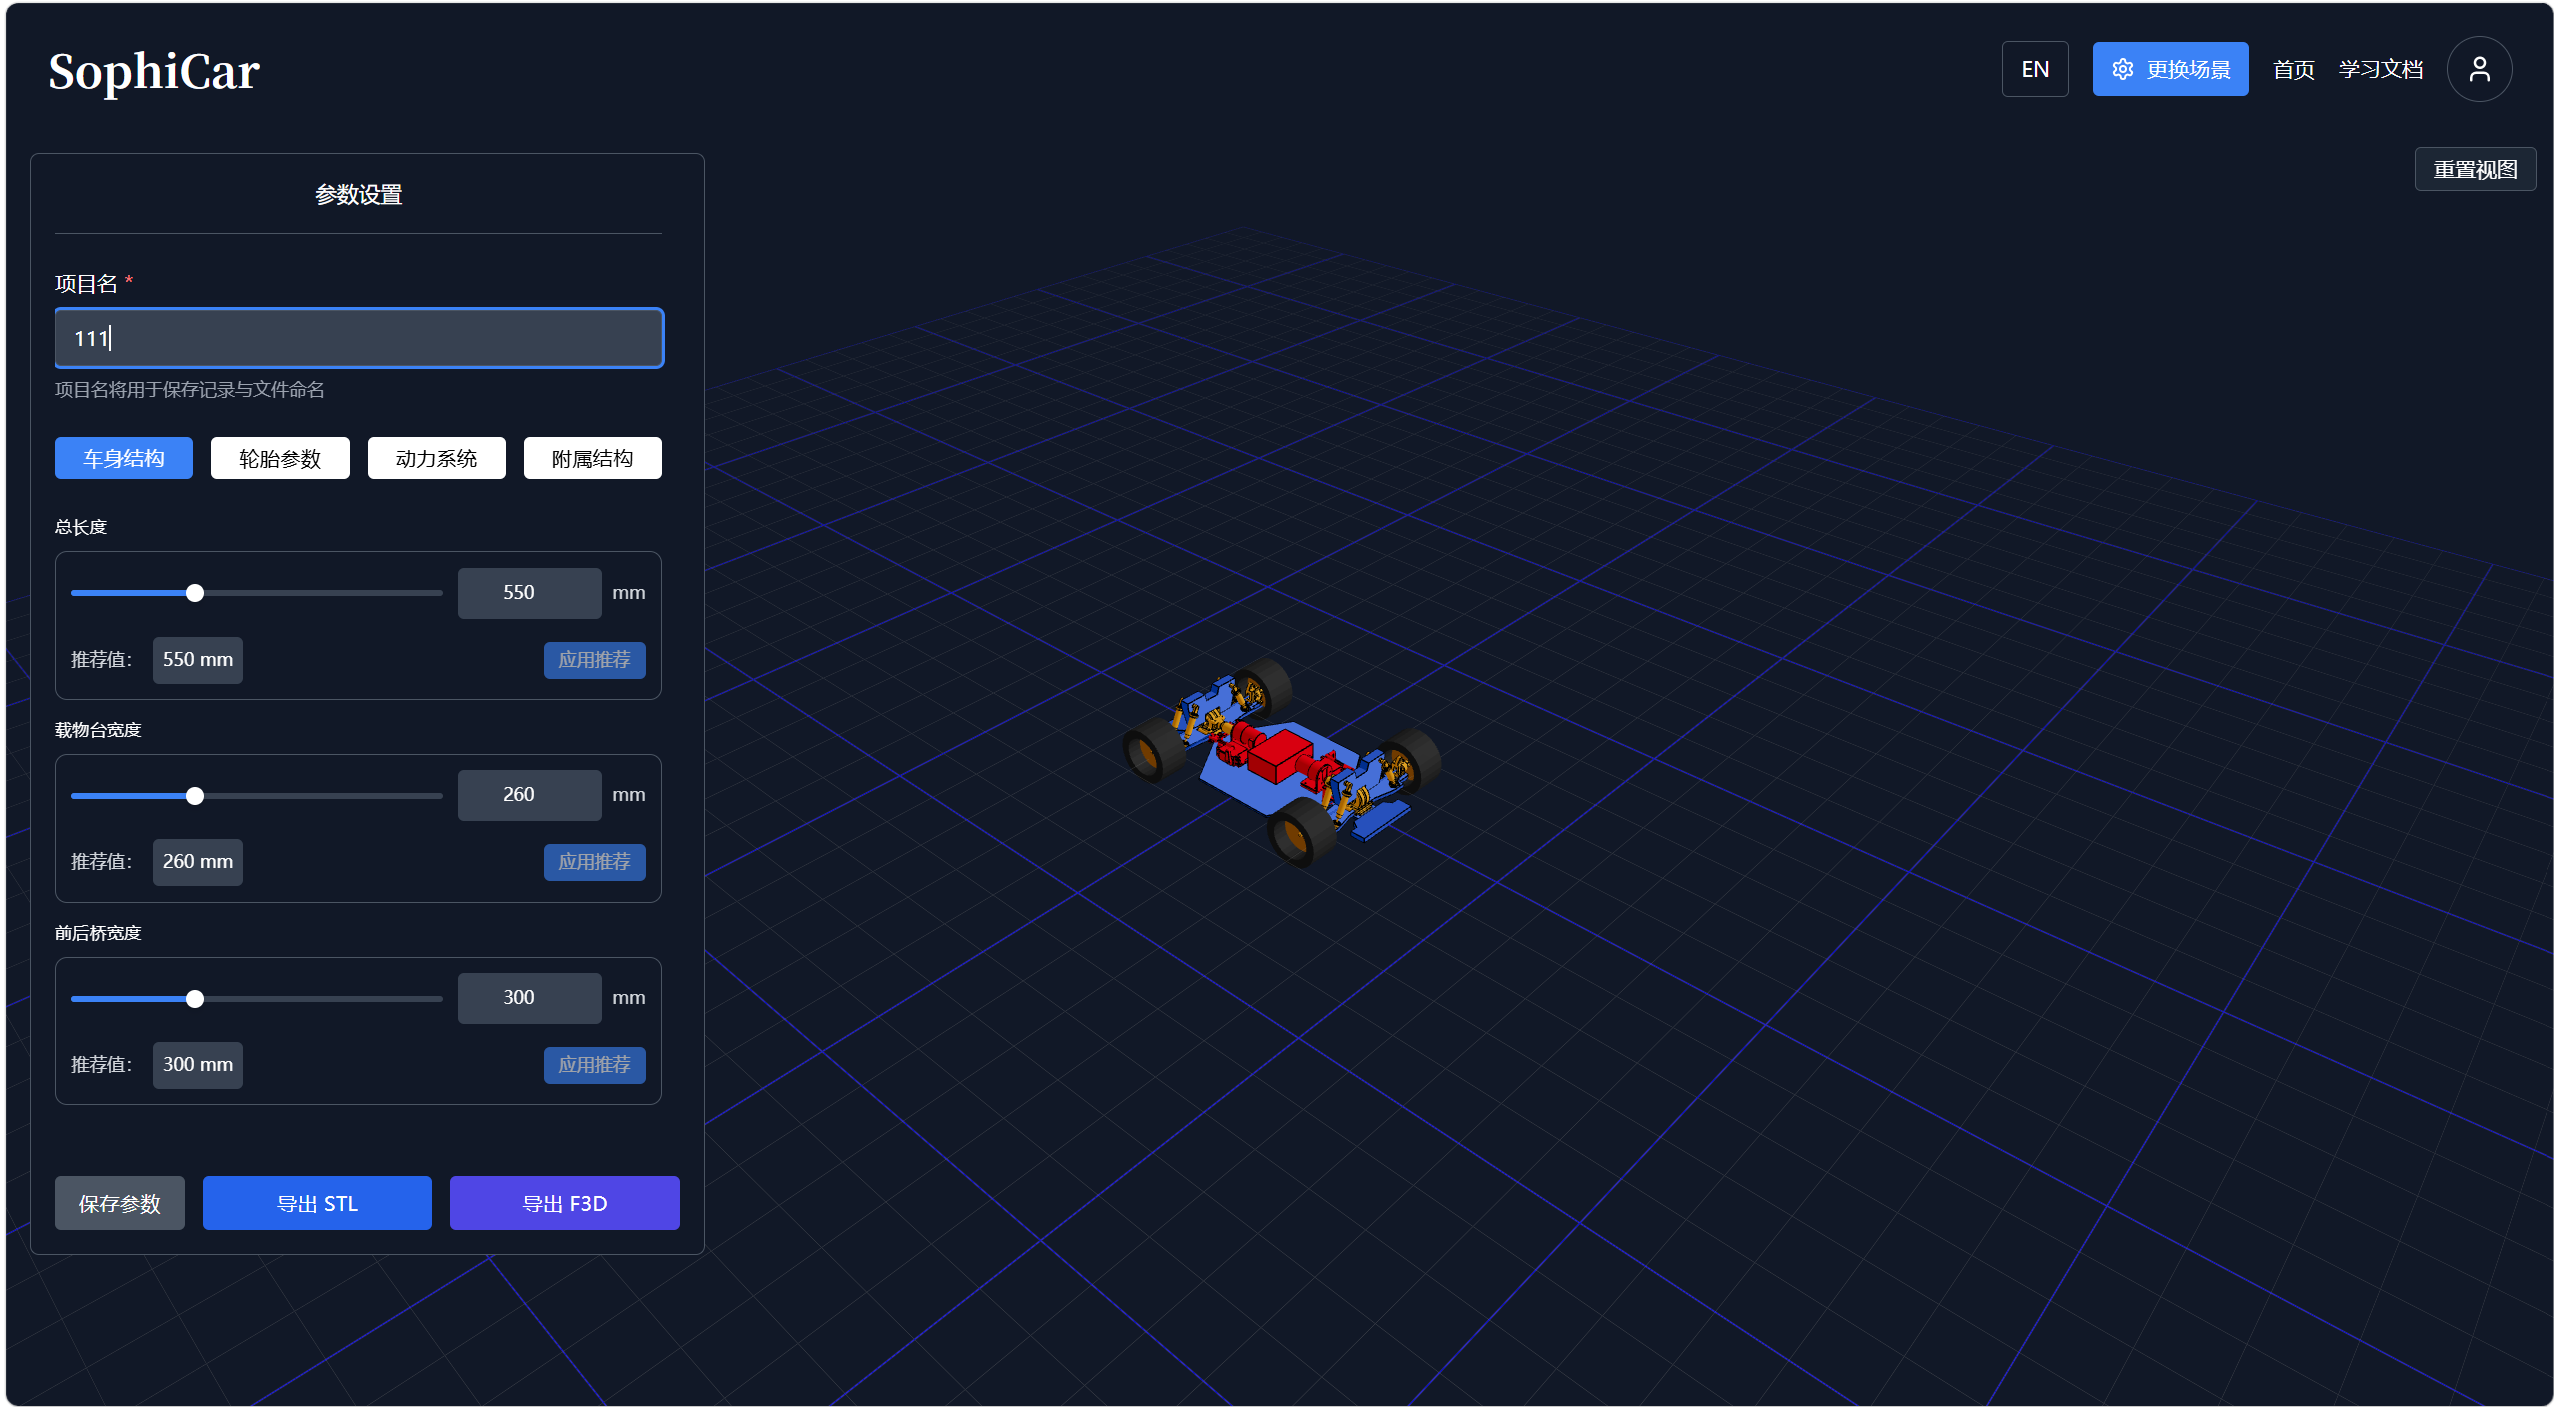Image resolution: width=2557 pixels, height=1407 pixels.
Task: Click the 300 mm recommended value badge
Action: [198, 1065]
